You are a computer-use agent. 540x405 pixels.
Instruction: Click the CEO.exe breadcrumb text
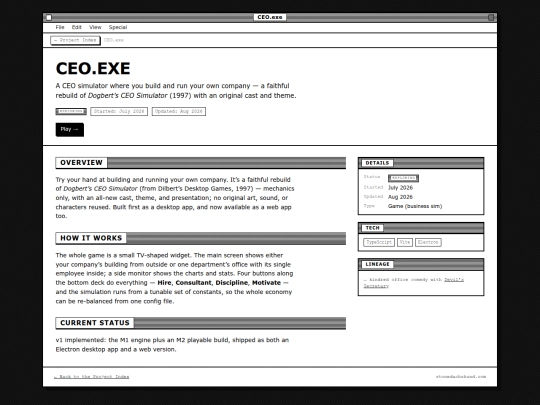pyautogui.click(x=114, y=40)
